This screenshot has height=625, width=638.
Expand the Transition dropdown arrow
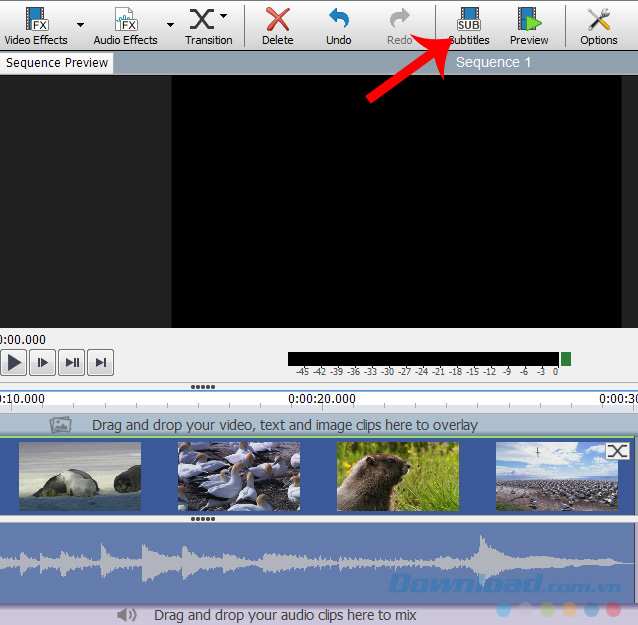(x=224, y=16)
